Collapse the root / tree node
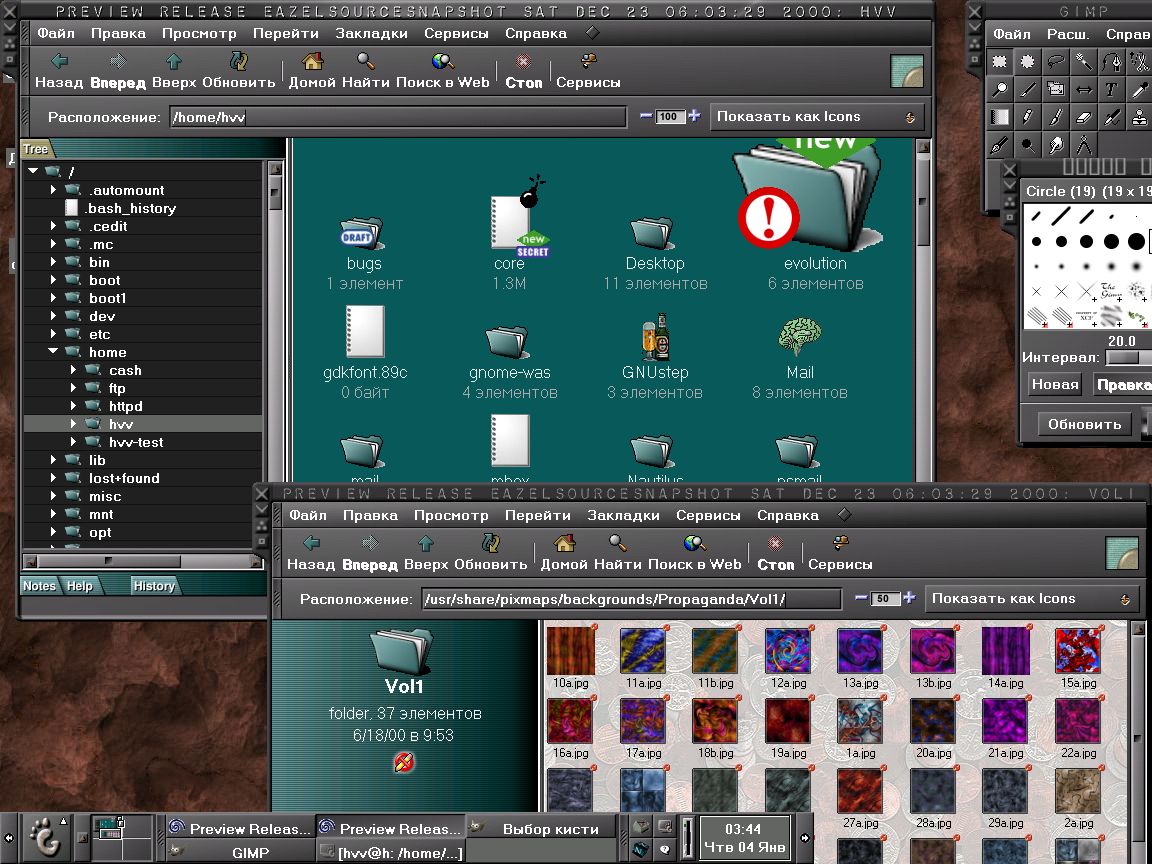This screenshot has width=1152, height=864. [33, 170]
